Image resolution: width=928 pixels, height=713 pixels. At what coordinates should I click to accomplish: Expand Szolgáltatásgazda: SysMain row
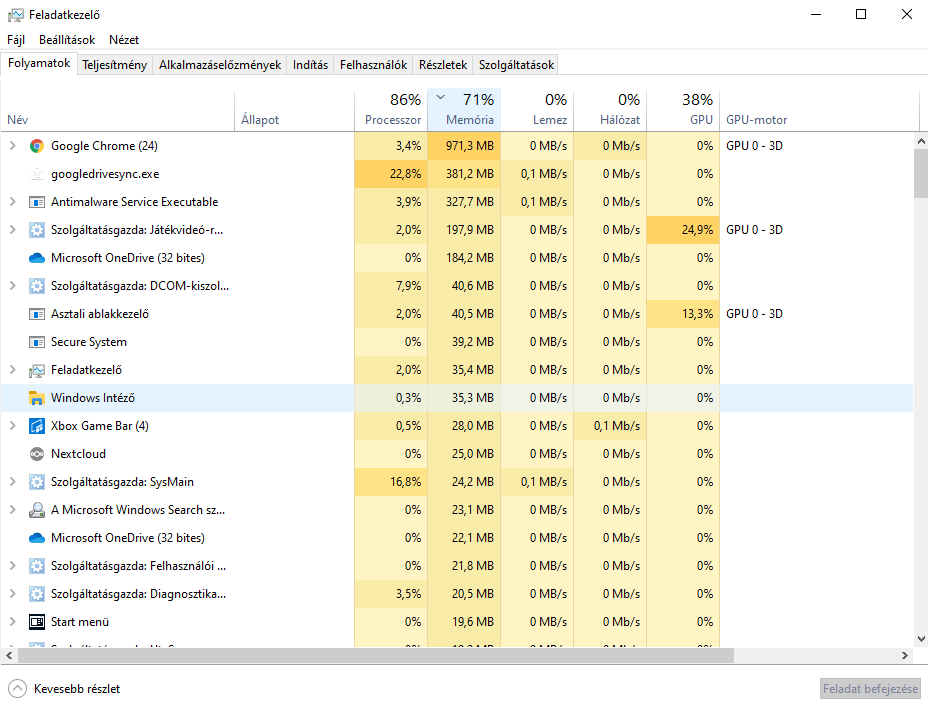[x=12, y=482]
